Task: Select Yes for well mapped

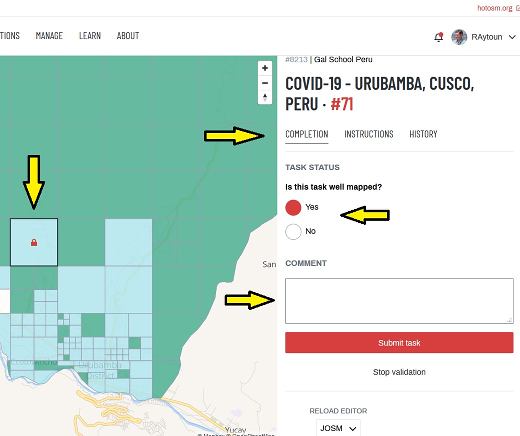Action: (x=293, y=208)
